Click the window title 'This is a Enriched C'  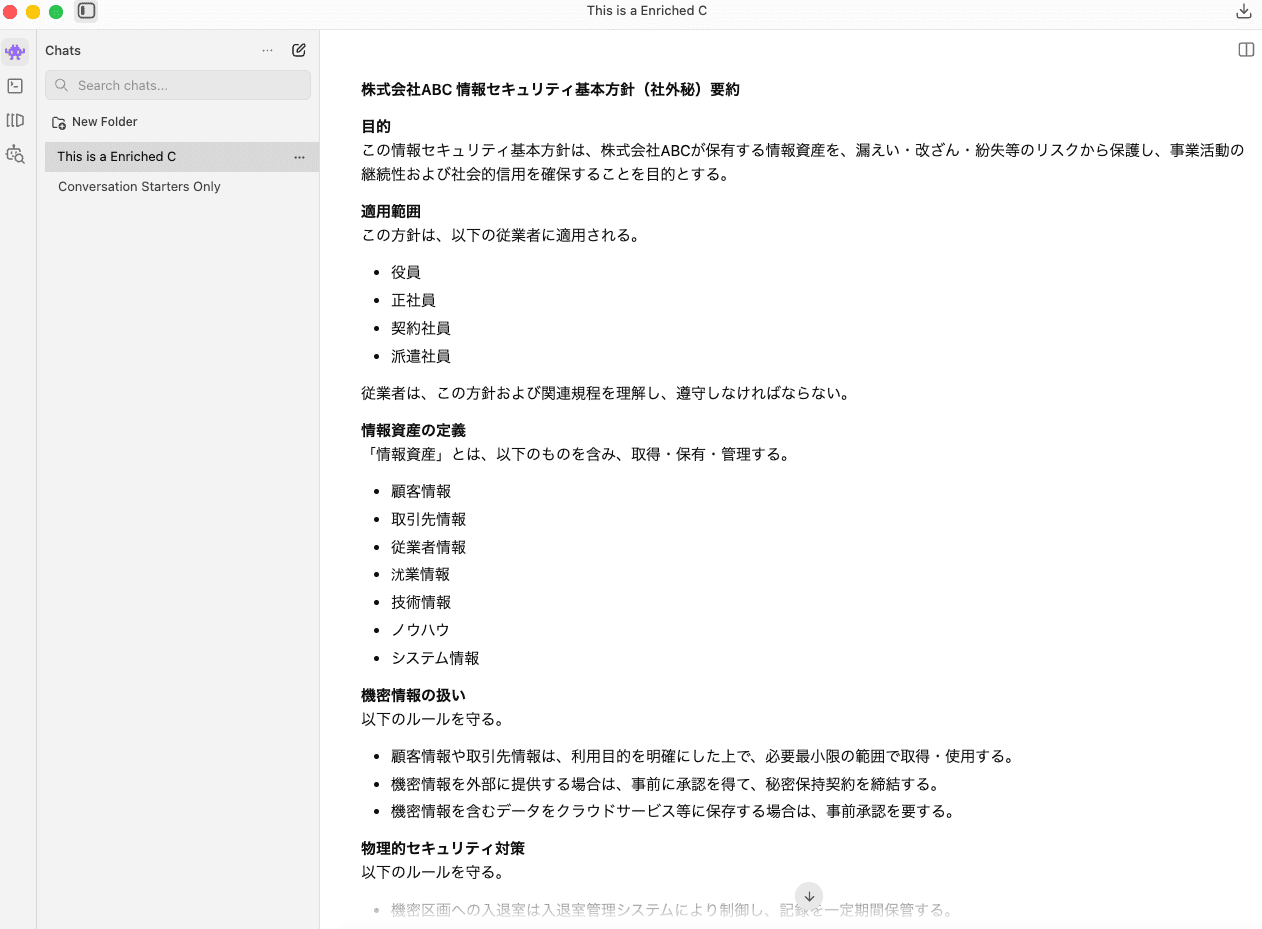click(647, 11)
